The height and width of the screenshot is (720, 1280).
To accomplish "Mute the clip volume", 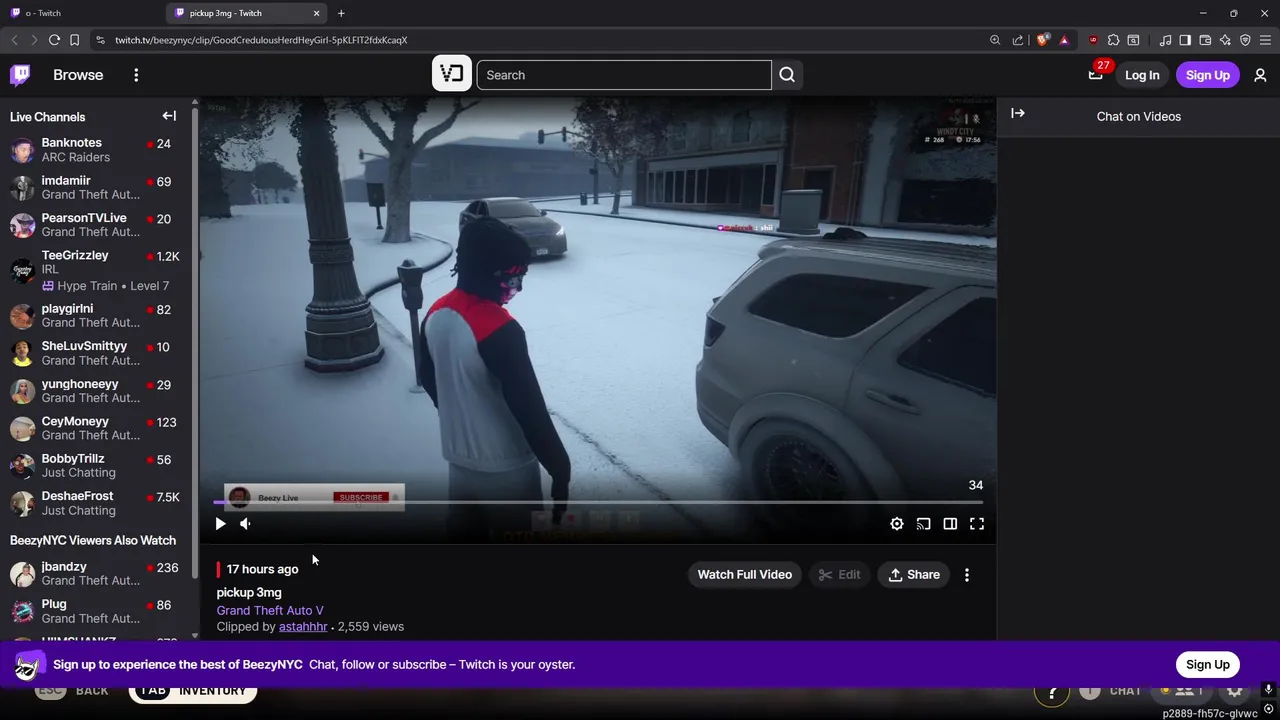I will point(245,524).
